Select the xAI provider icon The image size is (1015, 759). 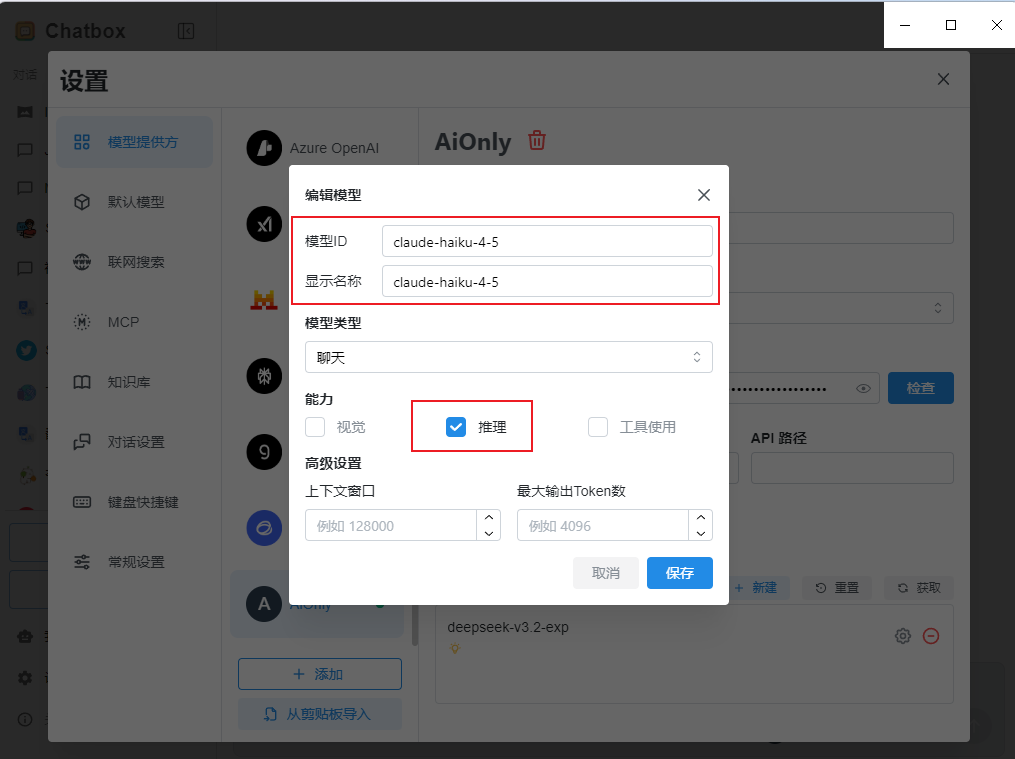click(264, 224)
